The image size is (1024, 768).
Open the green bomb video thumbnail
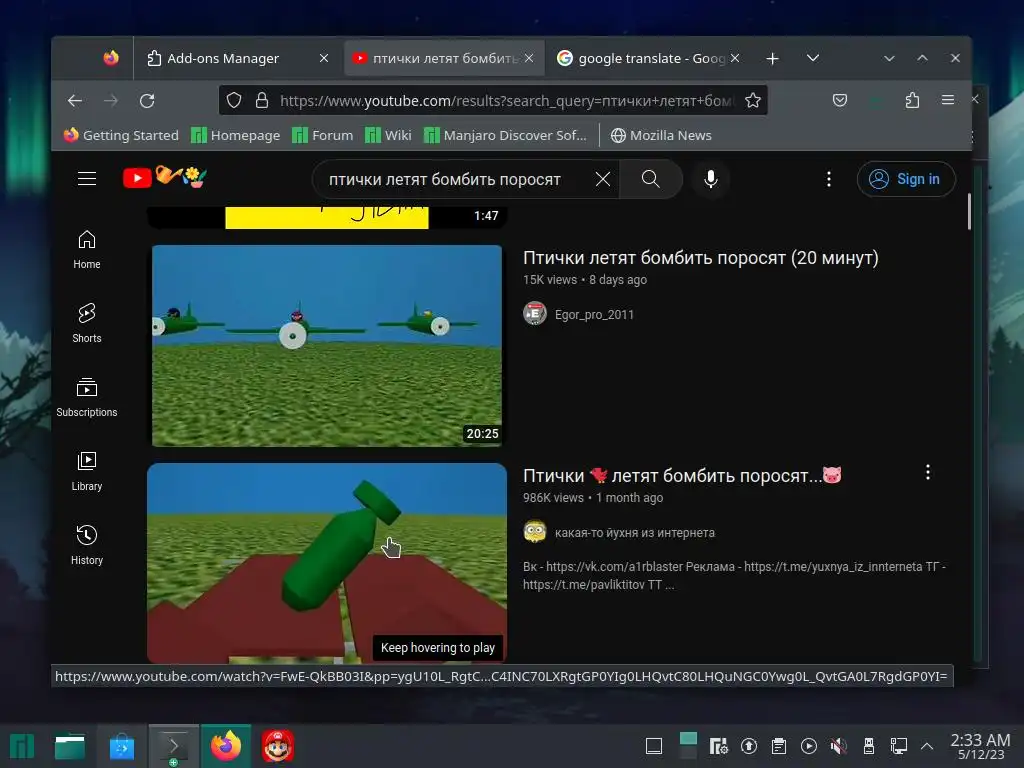[327, 563]
